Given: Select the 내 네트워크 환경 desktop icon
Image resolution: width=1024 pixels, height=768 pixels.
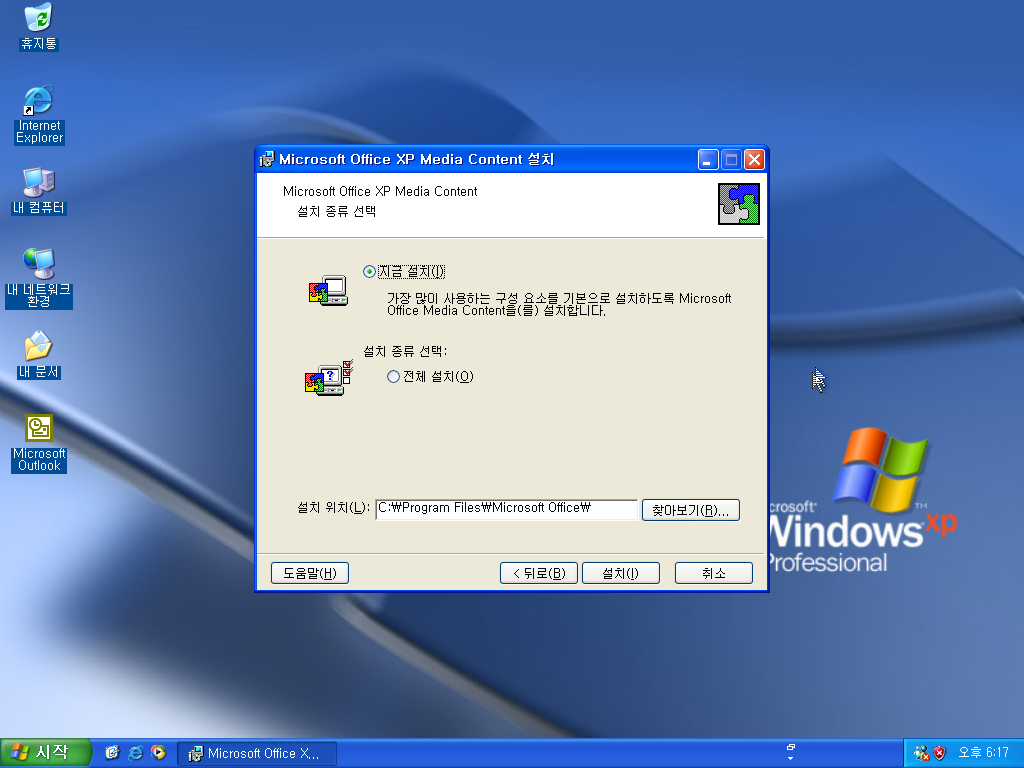Looking at the screenshot, I should pos(39,278).
